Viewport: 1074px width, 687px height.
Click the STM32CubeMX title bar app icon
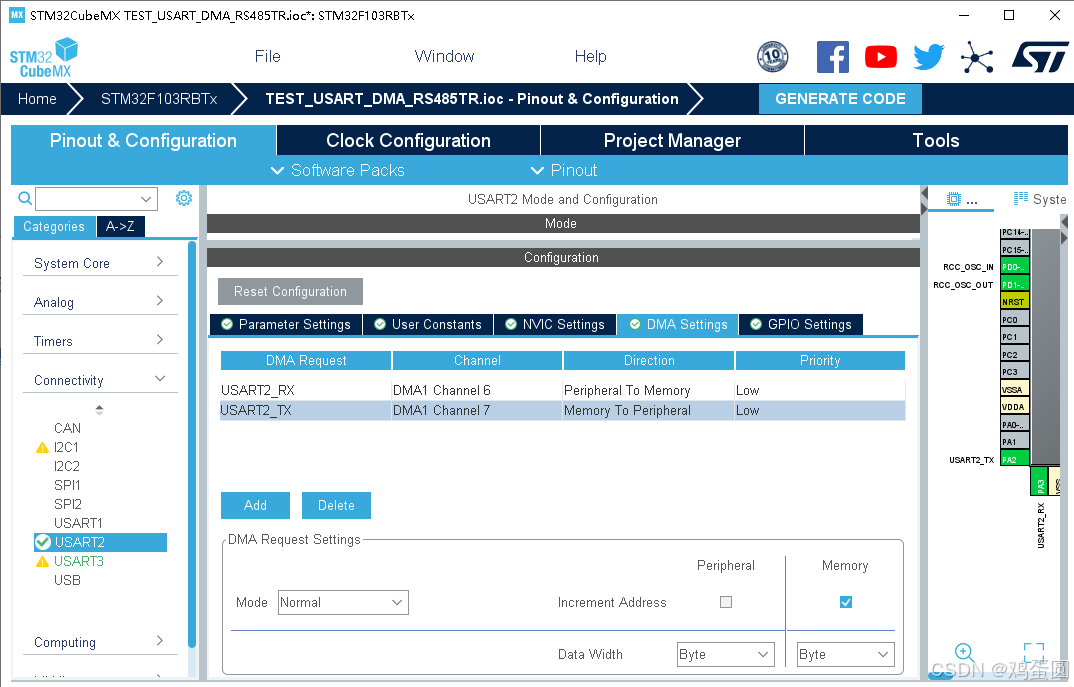click(x=16, y=15)
